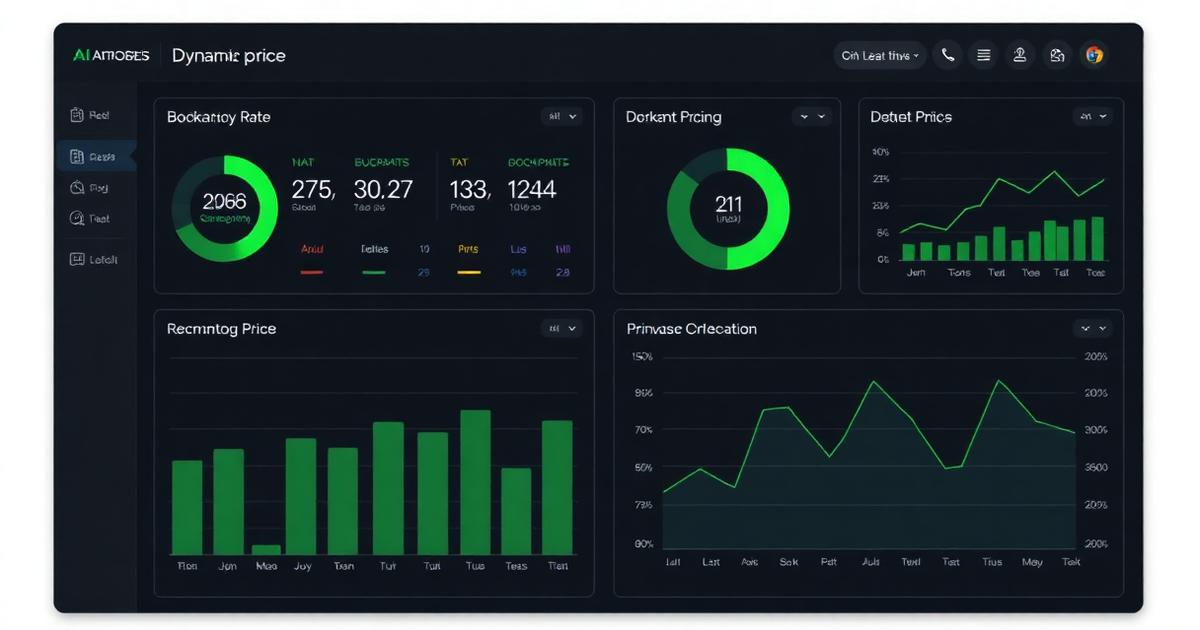Open the list menu icon in header
Viewport: 1200px width, 630px height.
pos(984,55)
